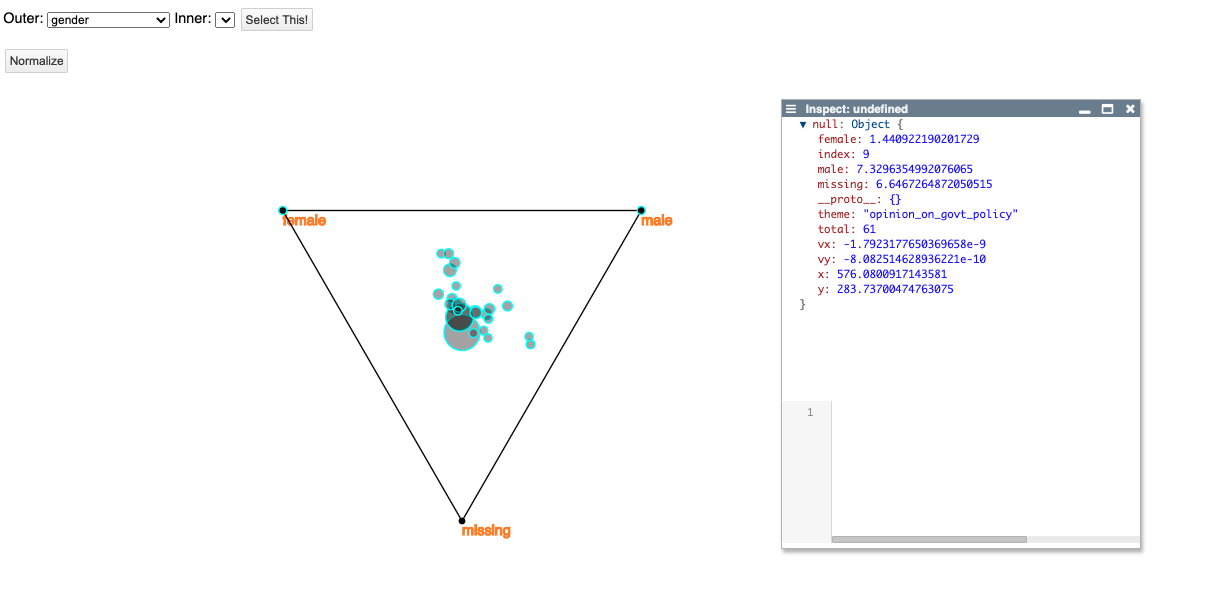Click the orange "missing" axis label
Image resolution: width=1221 pixels, height=615 pixels.
tap(486, 531)
